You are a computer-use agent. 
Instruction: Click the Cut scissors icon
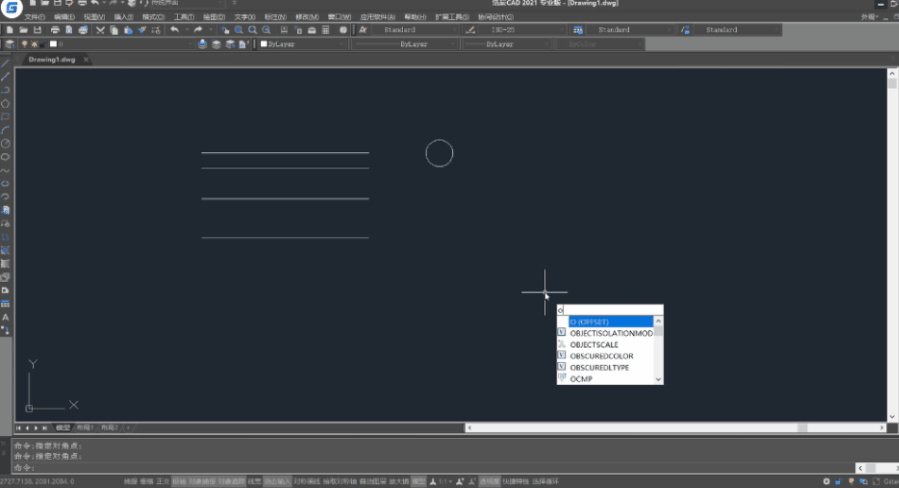pyautogui.click(x=100, y=30)
